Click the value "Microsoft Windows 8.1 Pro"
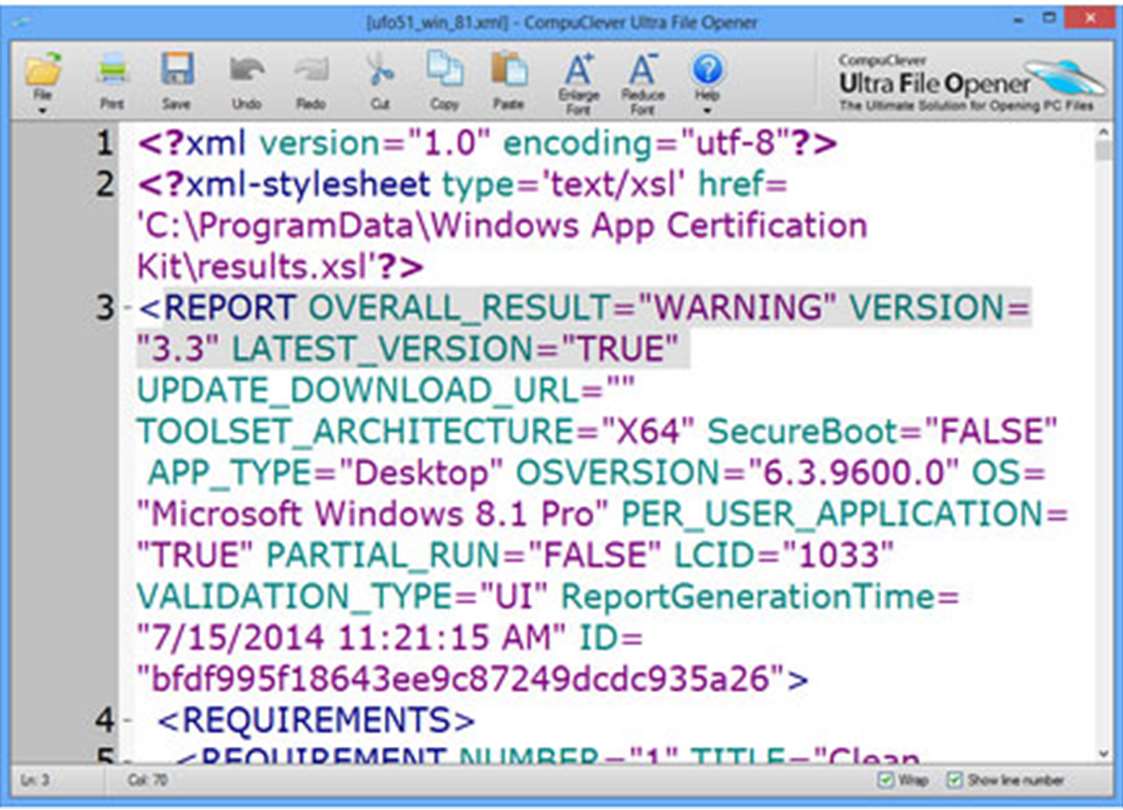Viewport: 1123px width, 810px height. click(372, 514)
